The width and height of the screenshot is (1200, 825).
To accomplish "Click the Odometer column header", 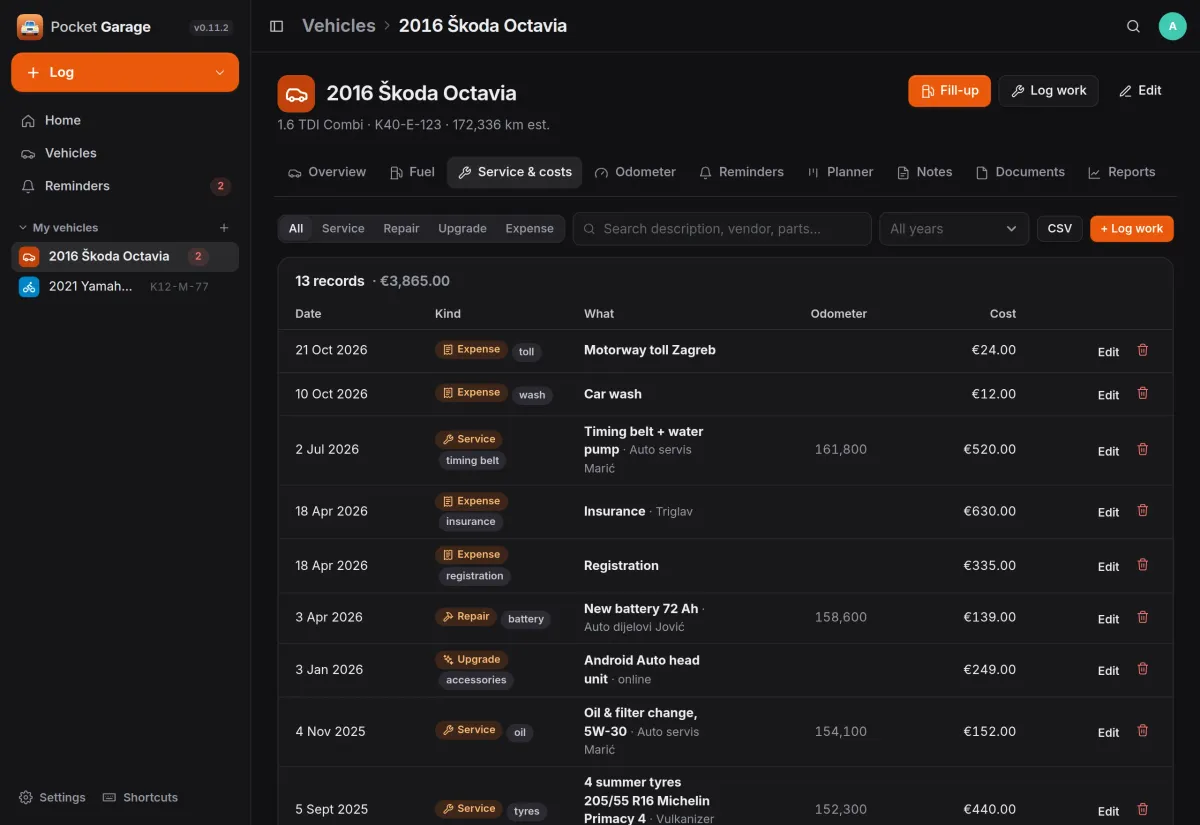I will [x=839, y=314].
